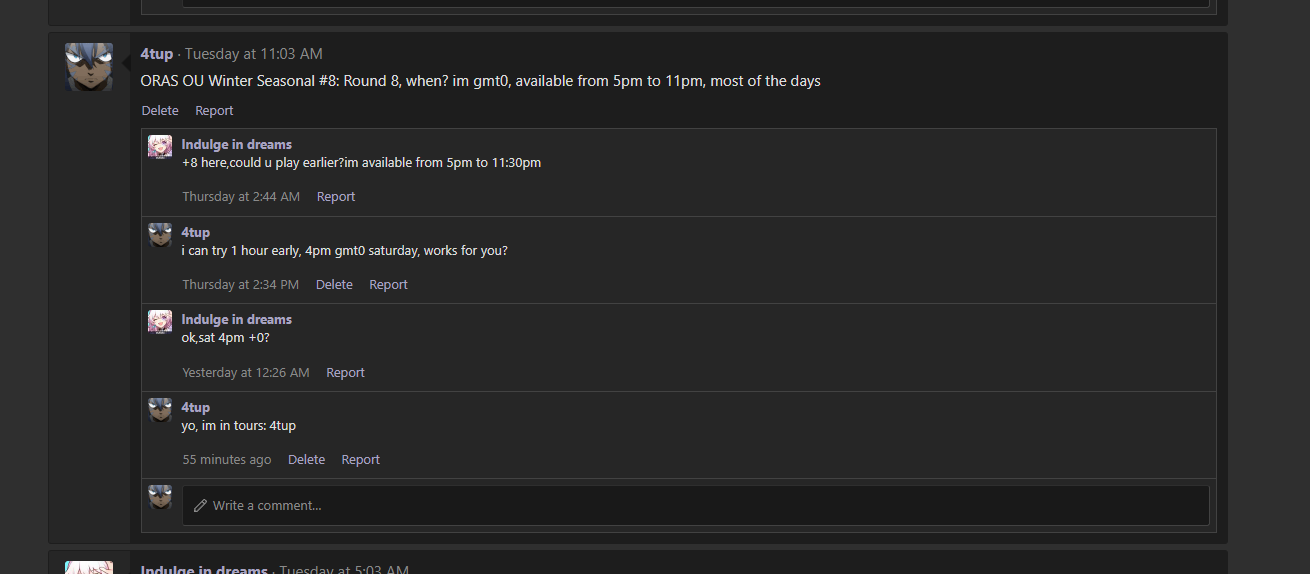Click in the 'Write a comment...' field
This screenshot has height=574, width=1310.
point(700,506)
